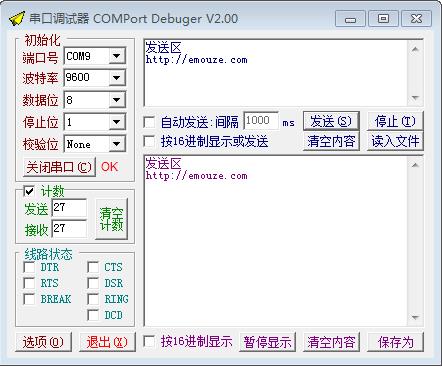442x367 pixels.
Task: Minimize the COMPort Debuger window
Action: coord(350,18)
